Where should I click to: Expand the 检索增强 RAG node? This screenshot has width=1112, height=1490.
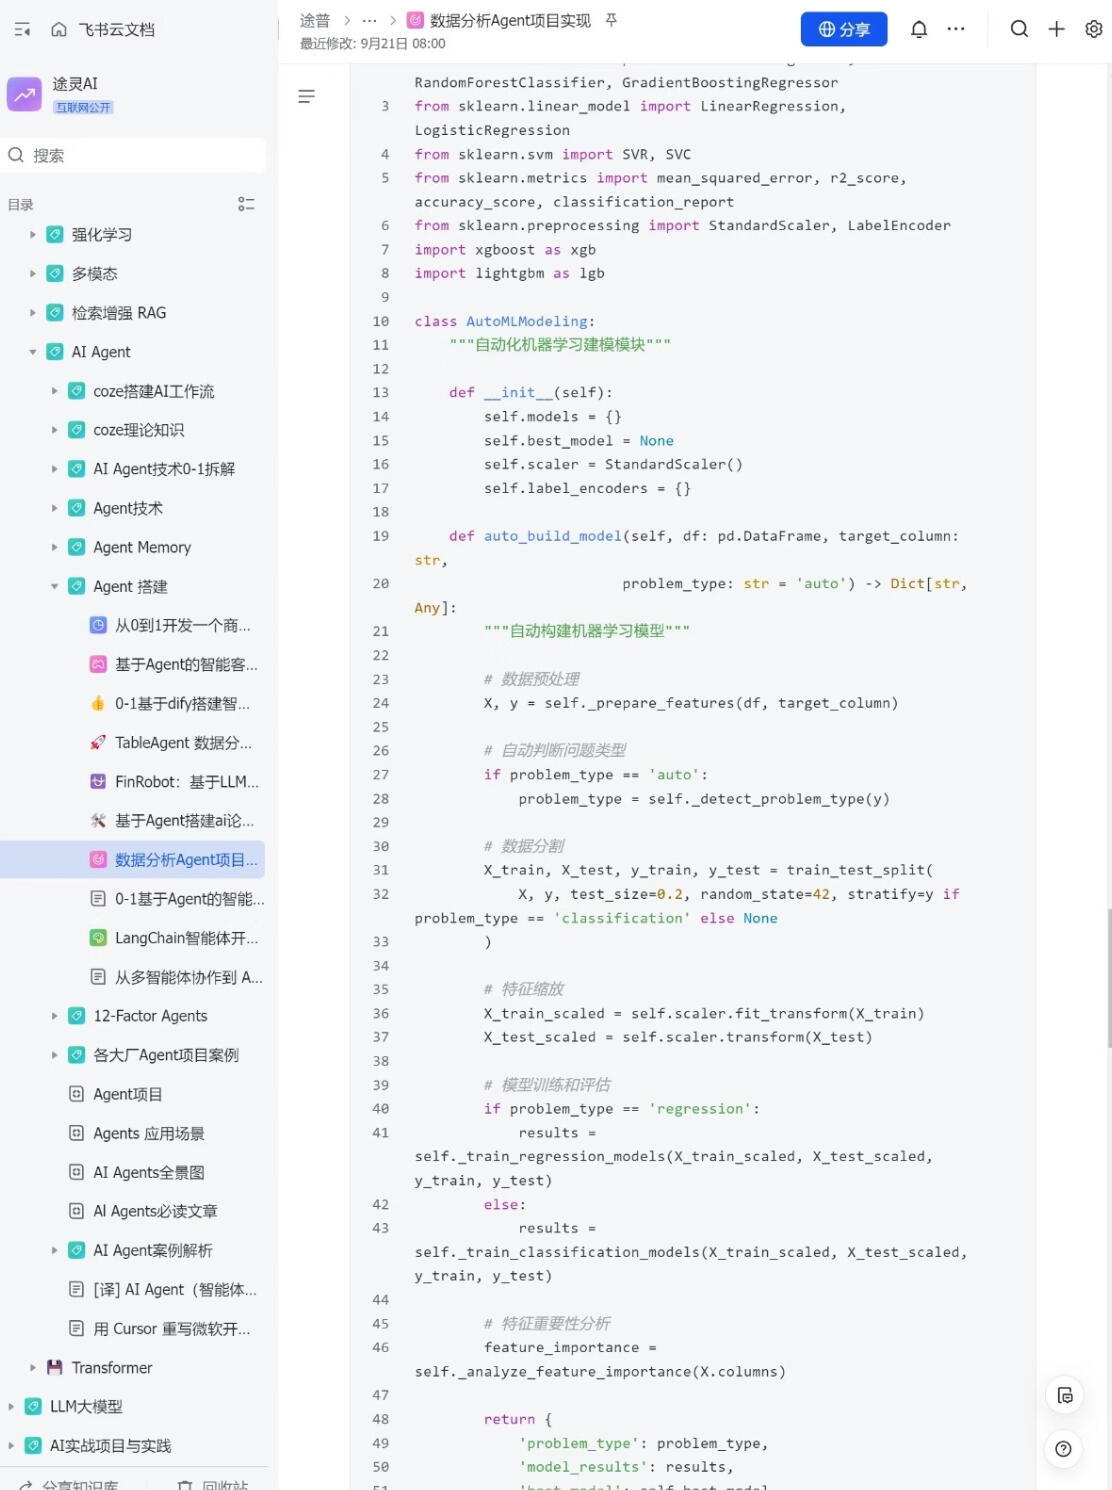(33, 313)
